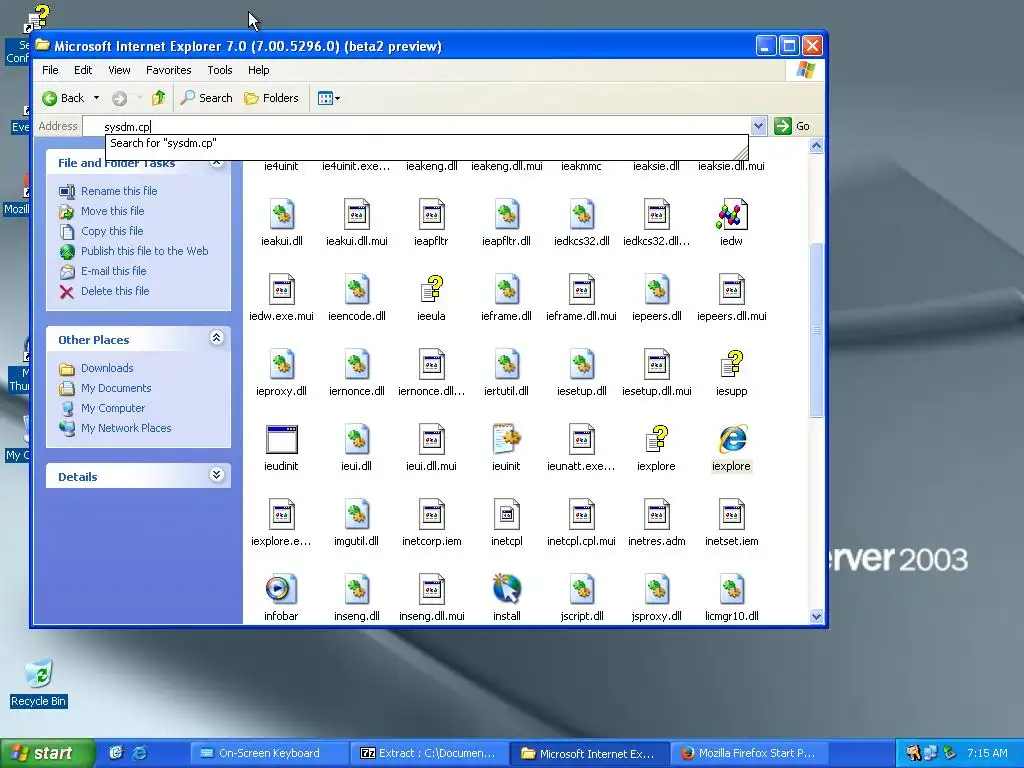Screen dimensions: 1024x768
Task: Select the ieeula help file icon
Action: pos(431,289)
